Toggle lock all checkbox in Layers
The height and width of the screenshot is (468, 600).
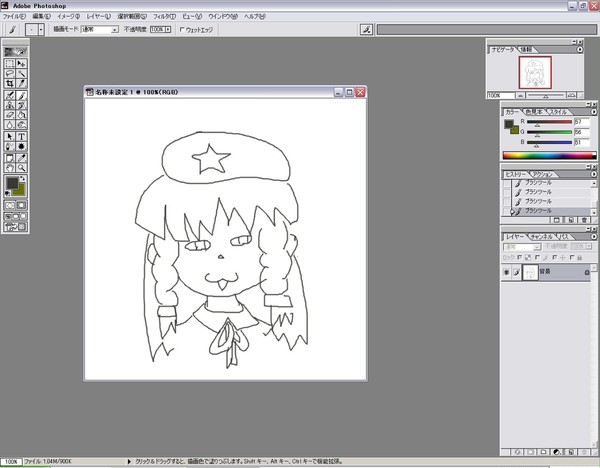pos(572,258)
